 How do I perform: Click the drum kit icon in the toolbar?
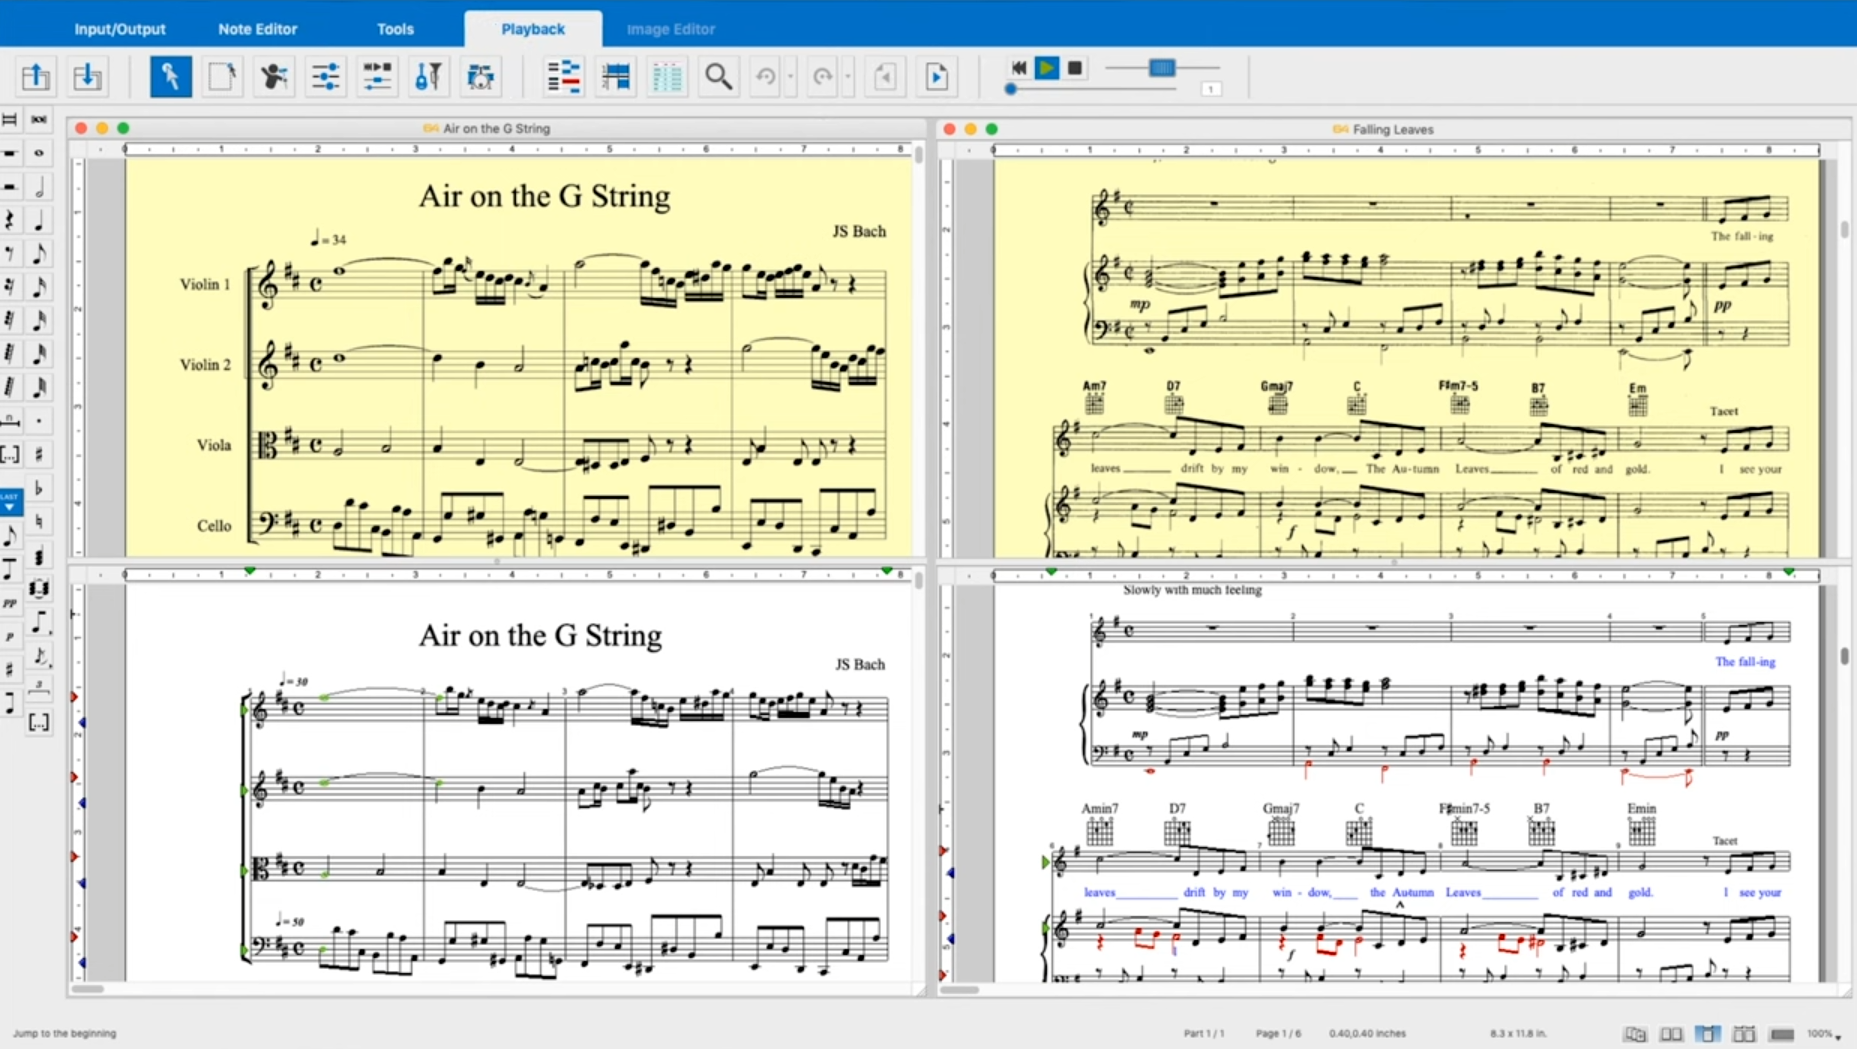click(480, 77)
